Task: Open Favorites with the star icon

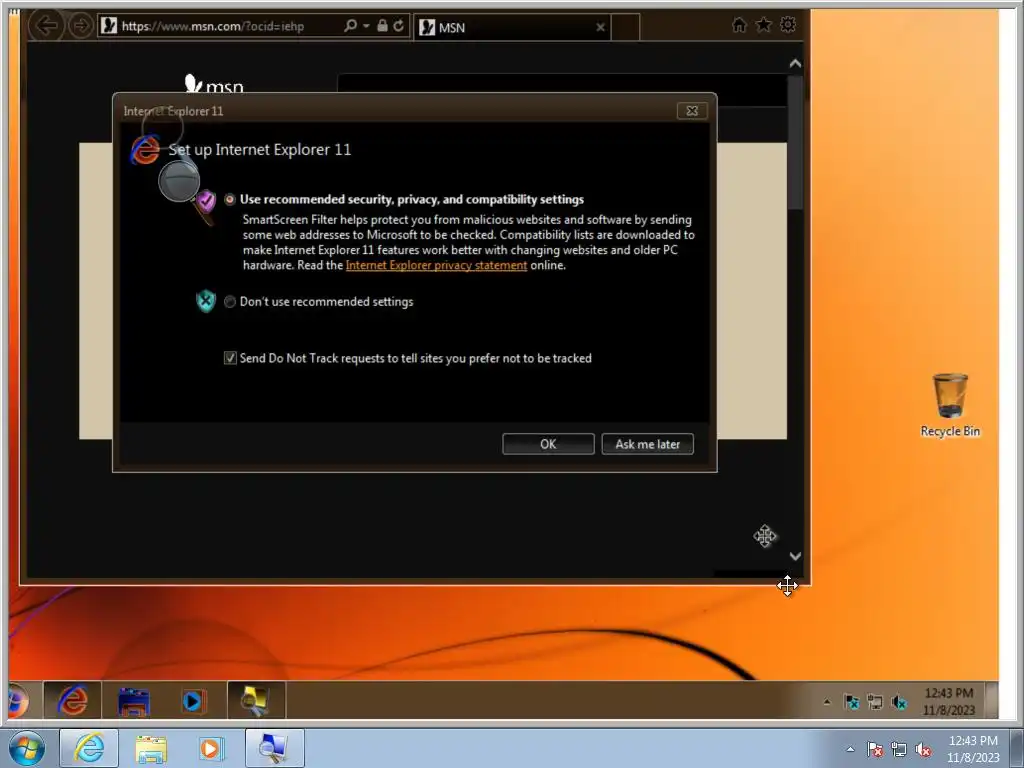Action: point(763,25)
